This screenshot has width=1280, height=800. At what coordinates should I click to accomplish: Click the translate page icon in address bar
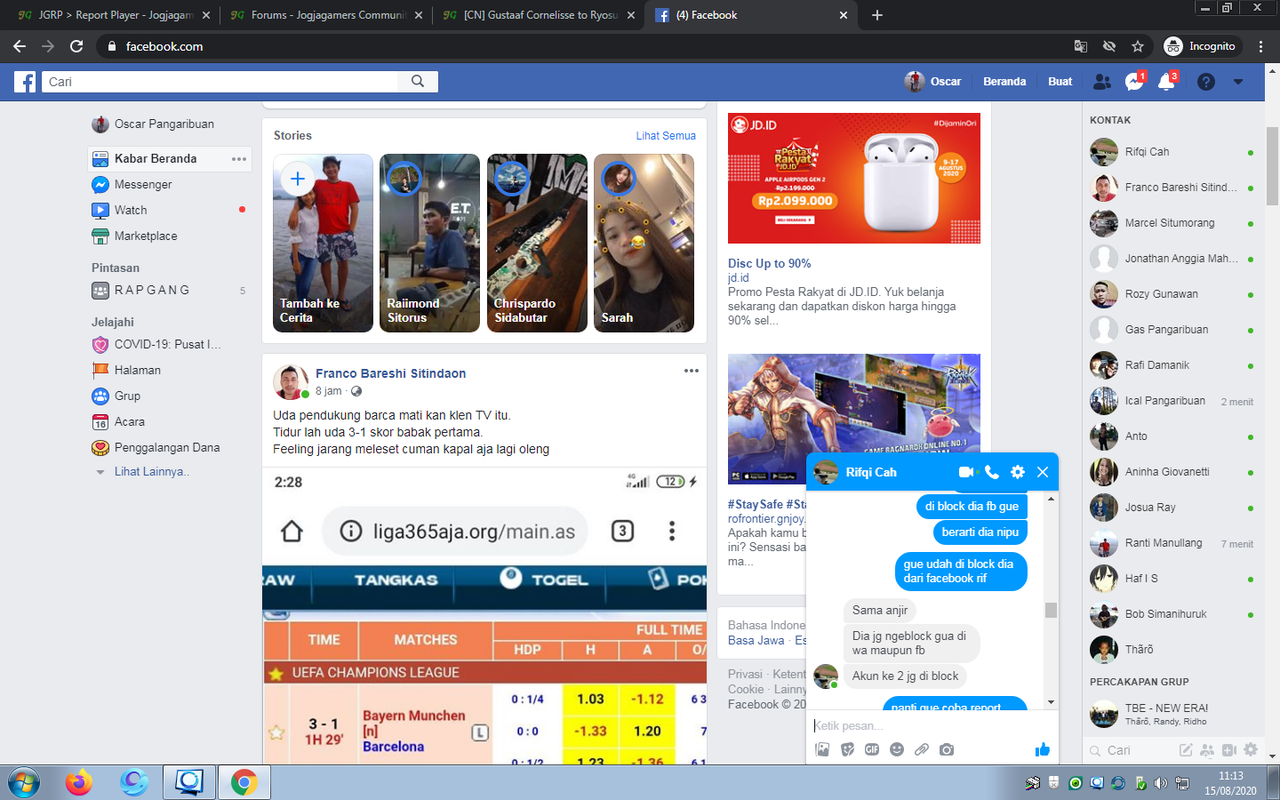click(1081, 46)
